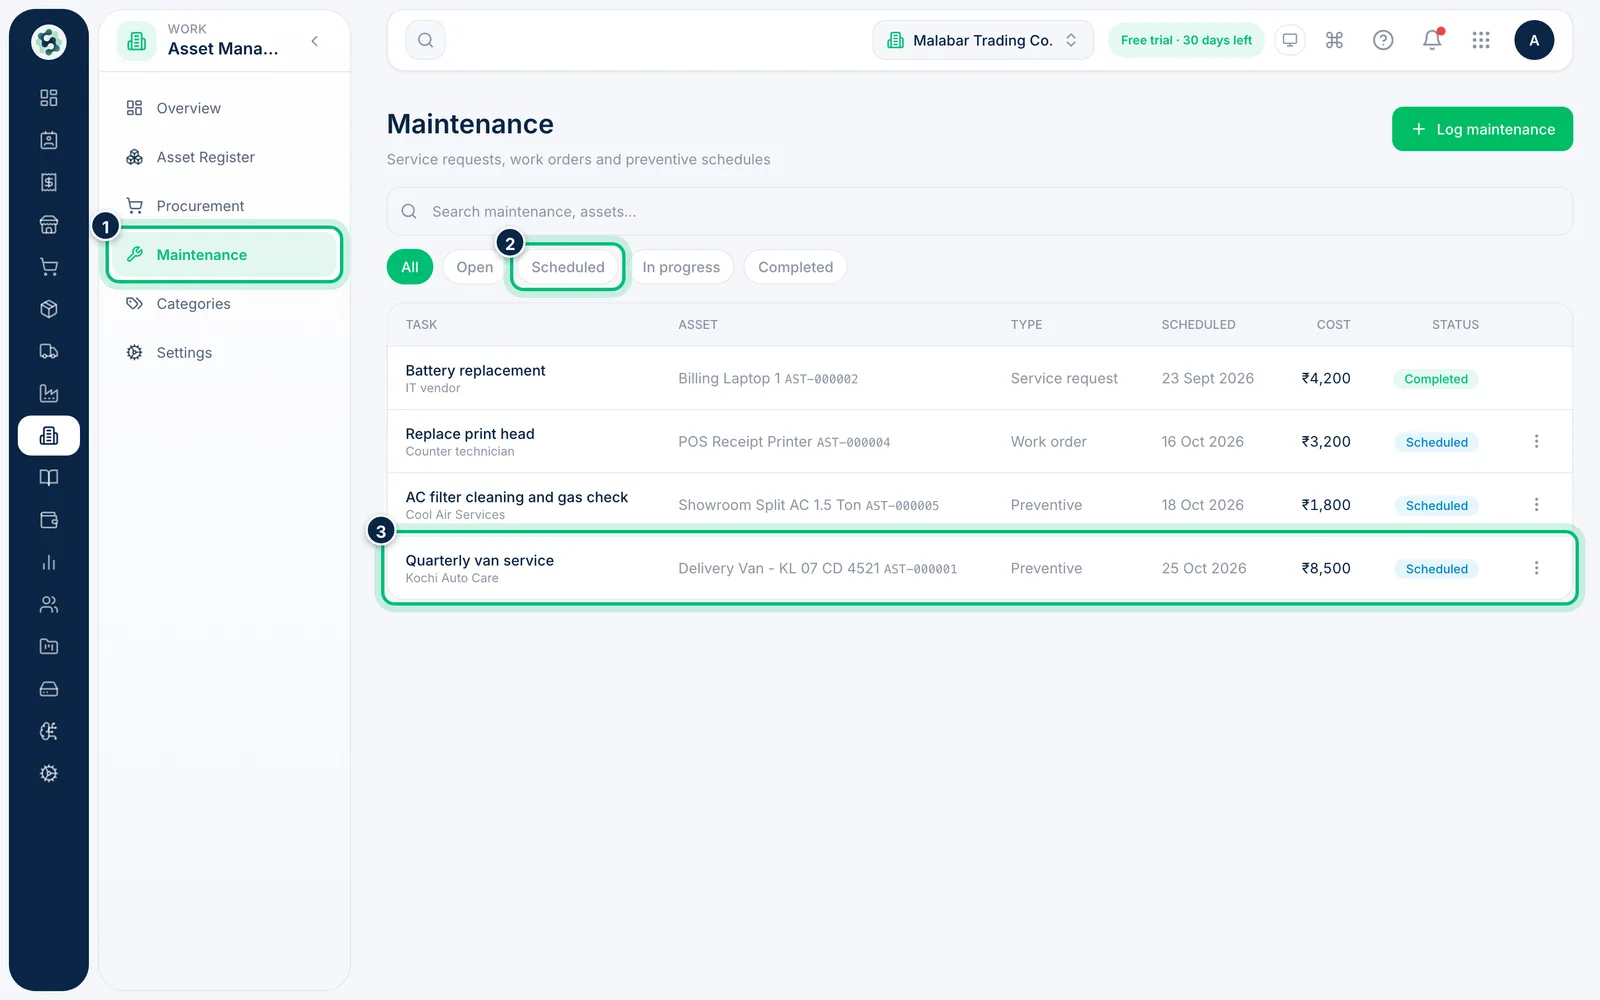This screenshot has width=1600, height=1000.
Task: Open the help question mark icon
Action: click(x=1383, y=40)
